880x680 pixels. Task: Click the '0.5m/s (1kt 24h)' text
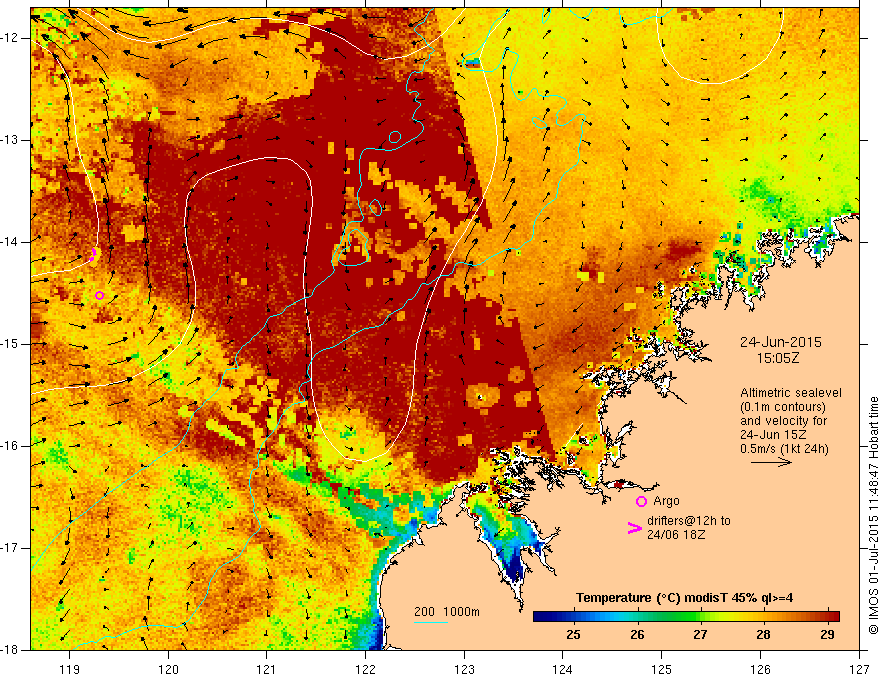784,449
